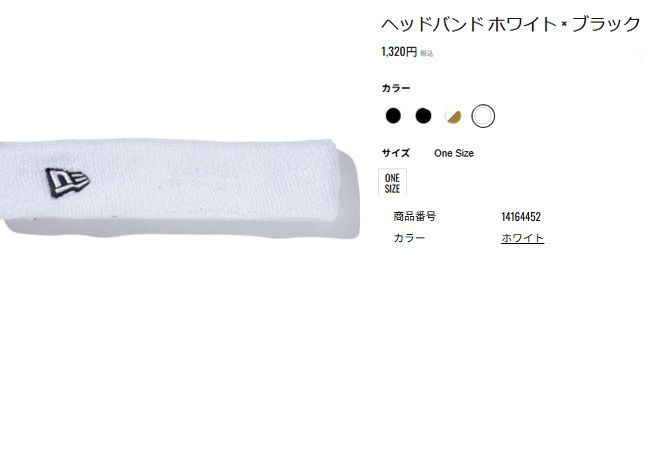Click the white headband product image
Image resolution: width=650 pixels, height=450 pixels.
(179, 189)
